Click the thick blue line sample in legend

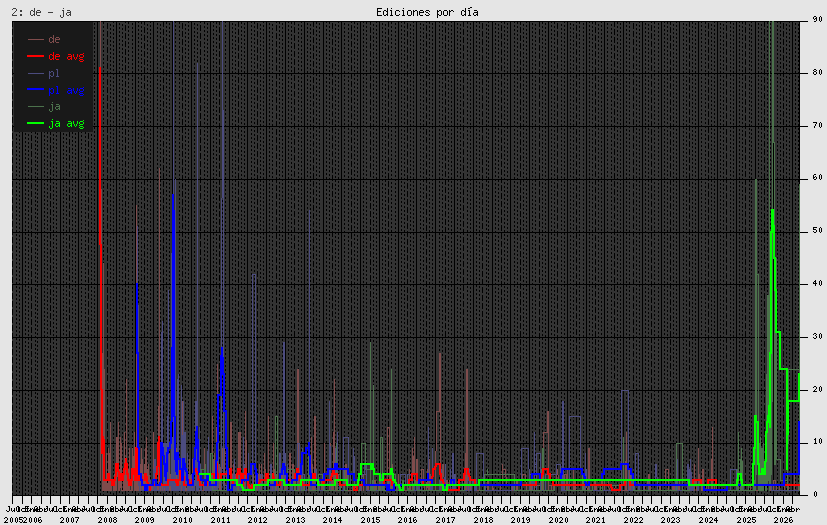[x=35, y=90]
